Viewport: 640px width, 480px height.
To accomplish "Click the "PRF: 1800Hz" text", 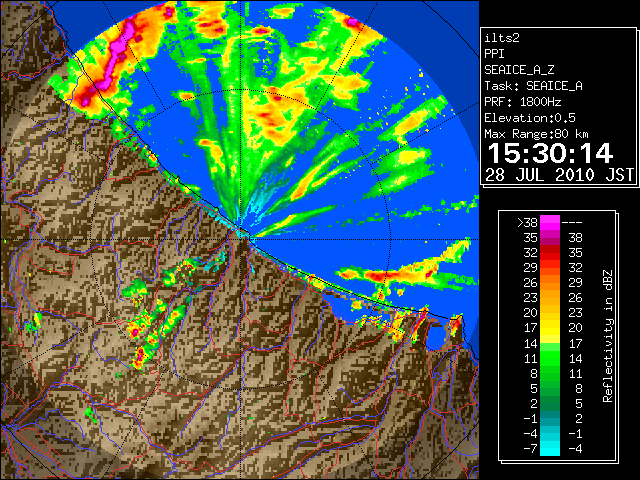I will click(522, 102).
